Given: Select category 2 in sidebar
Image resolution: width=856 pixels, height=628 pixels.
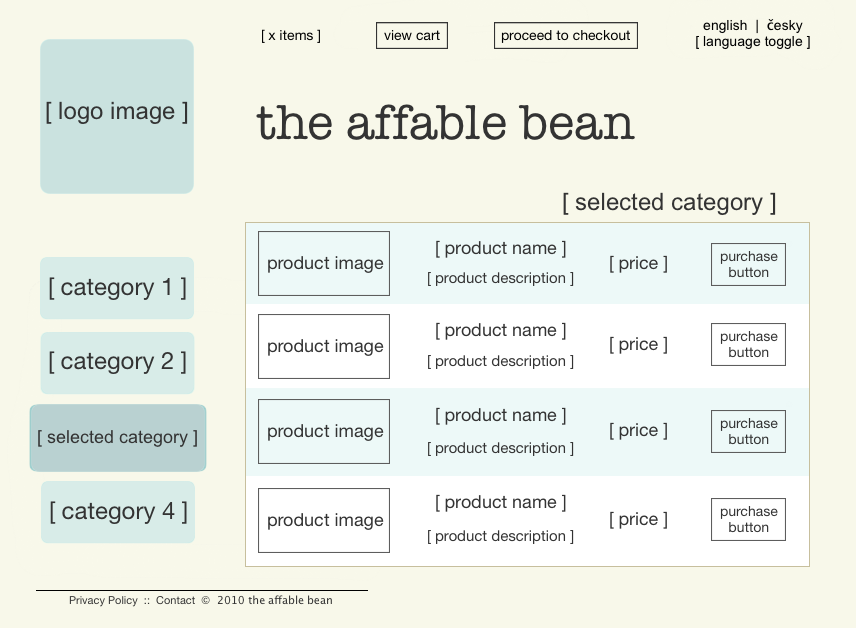Looking at the screenshot, I should (117, 362).
